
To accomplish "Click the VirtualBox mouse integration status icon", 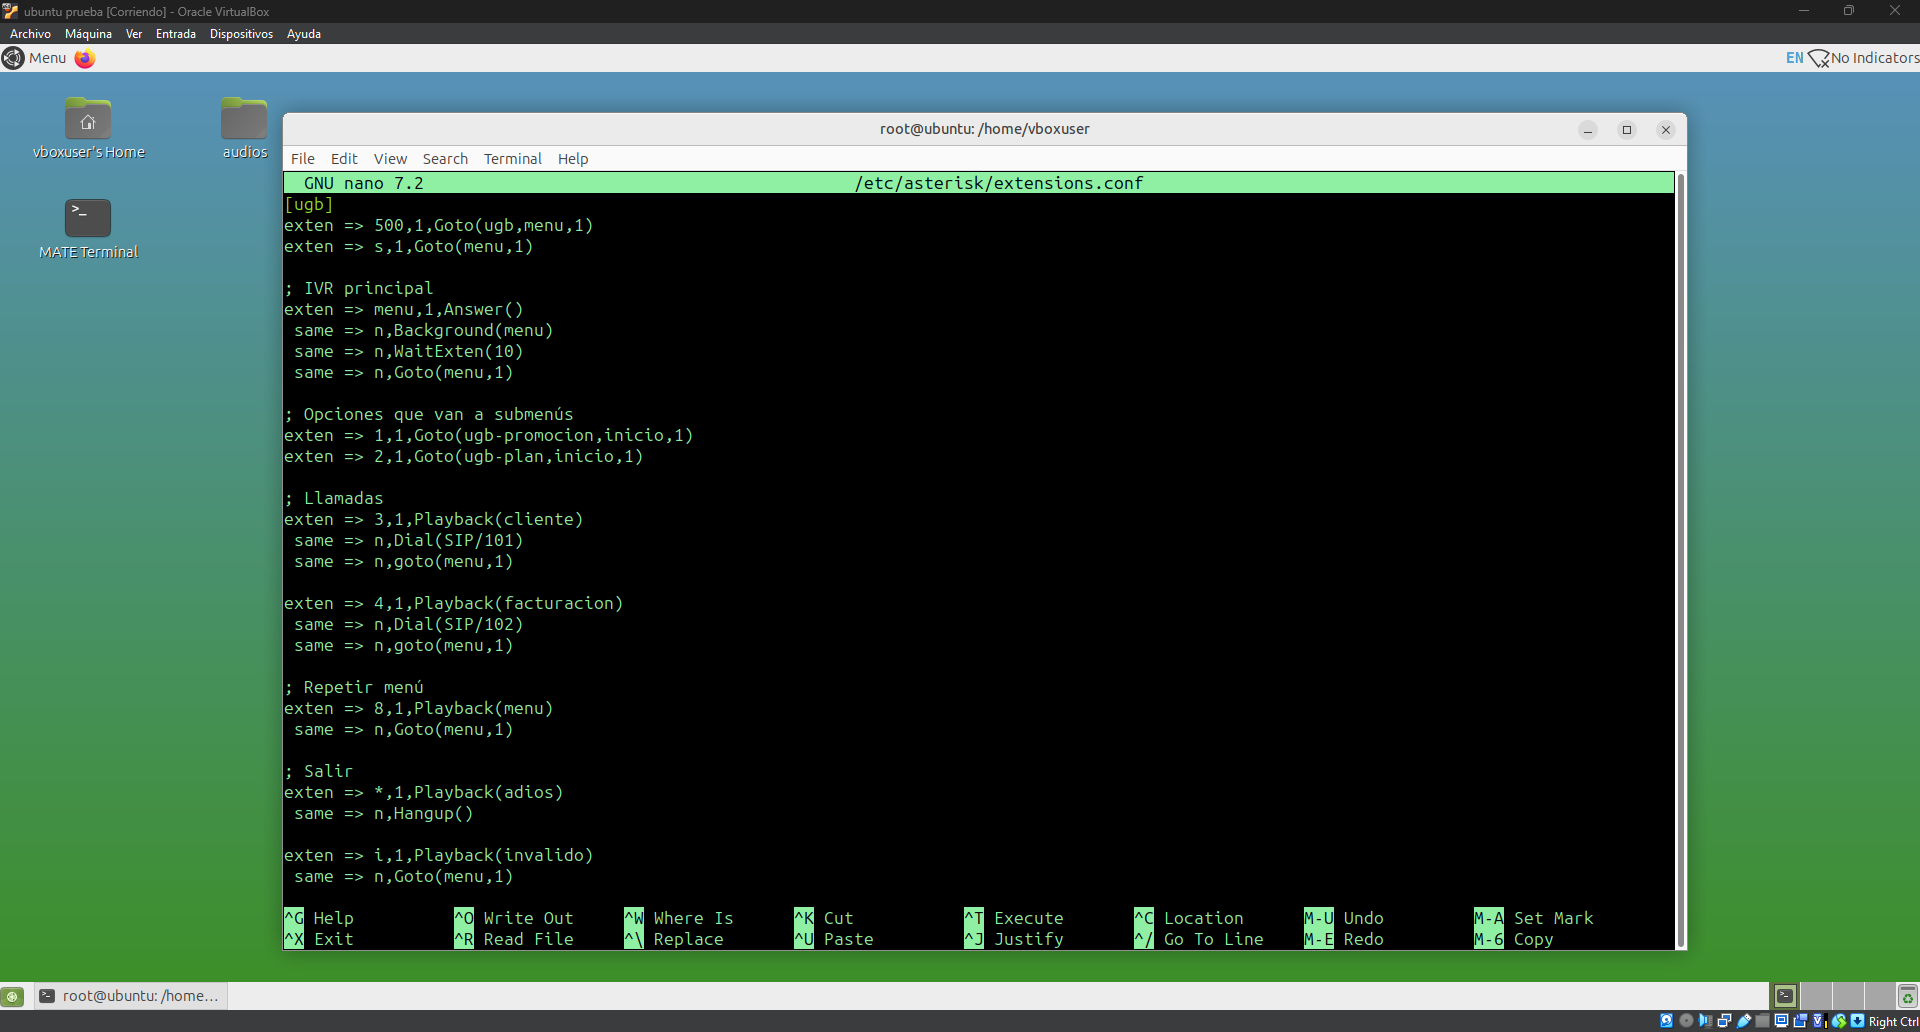I will 1838,1021.
